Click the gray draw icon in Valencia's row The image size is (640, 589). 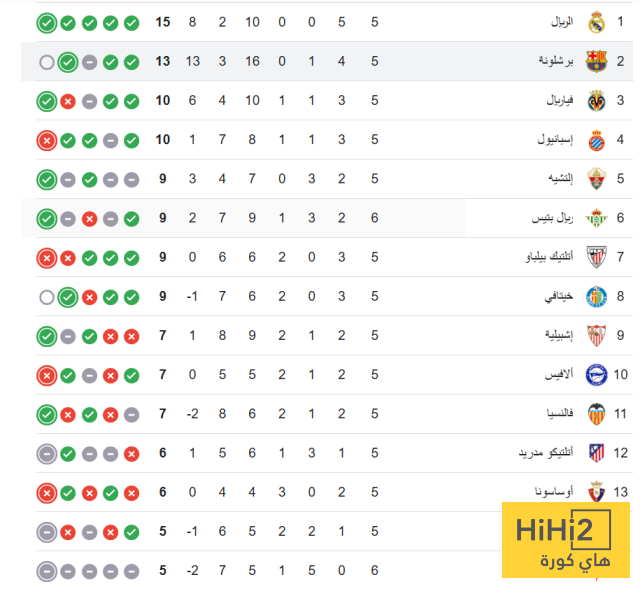(x=132, y=414)
